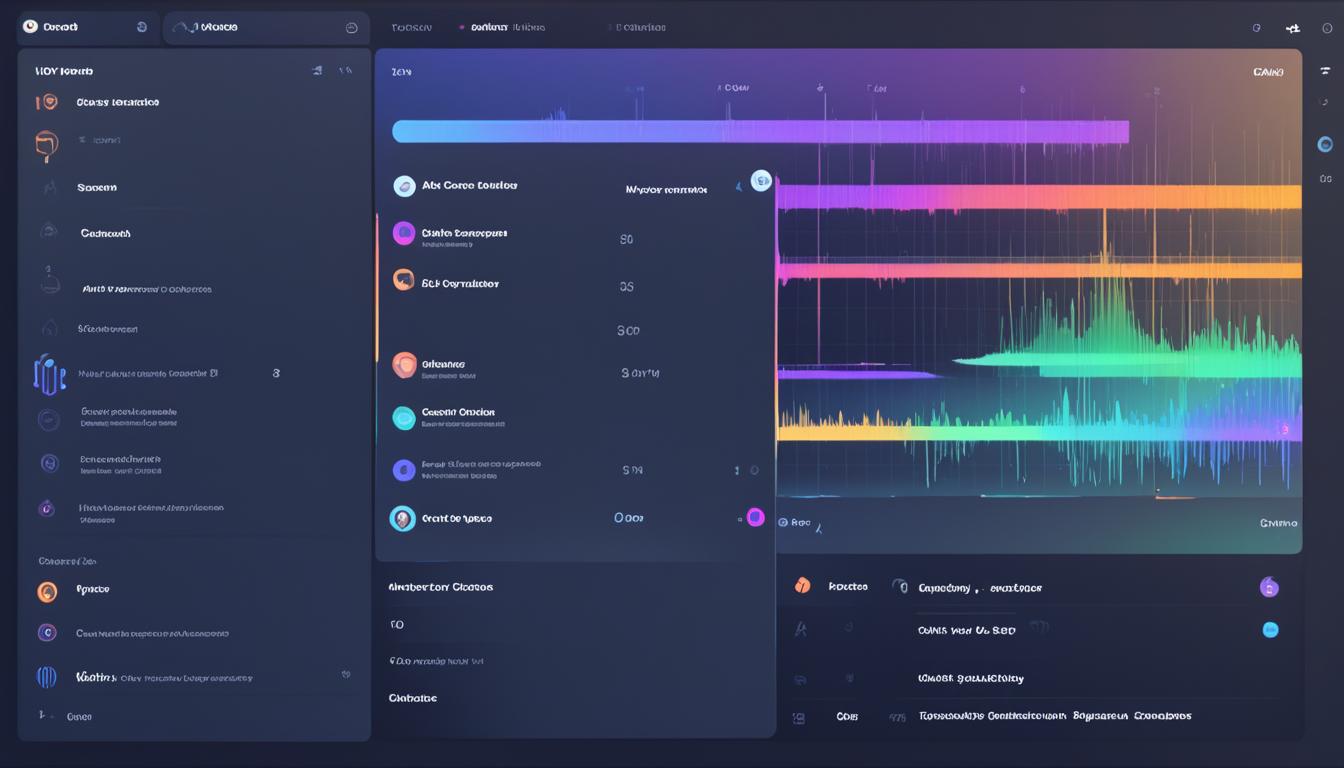The image size is (1344, 768).
Task: Click the blue mixer sliders icon in sidebar
Action: tap(48, 374)
